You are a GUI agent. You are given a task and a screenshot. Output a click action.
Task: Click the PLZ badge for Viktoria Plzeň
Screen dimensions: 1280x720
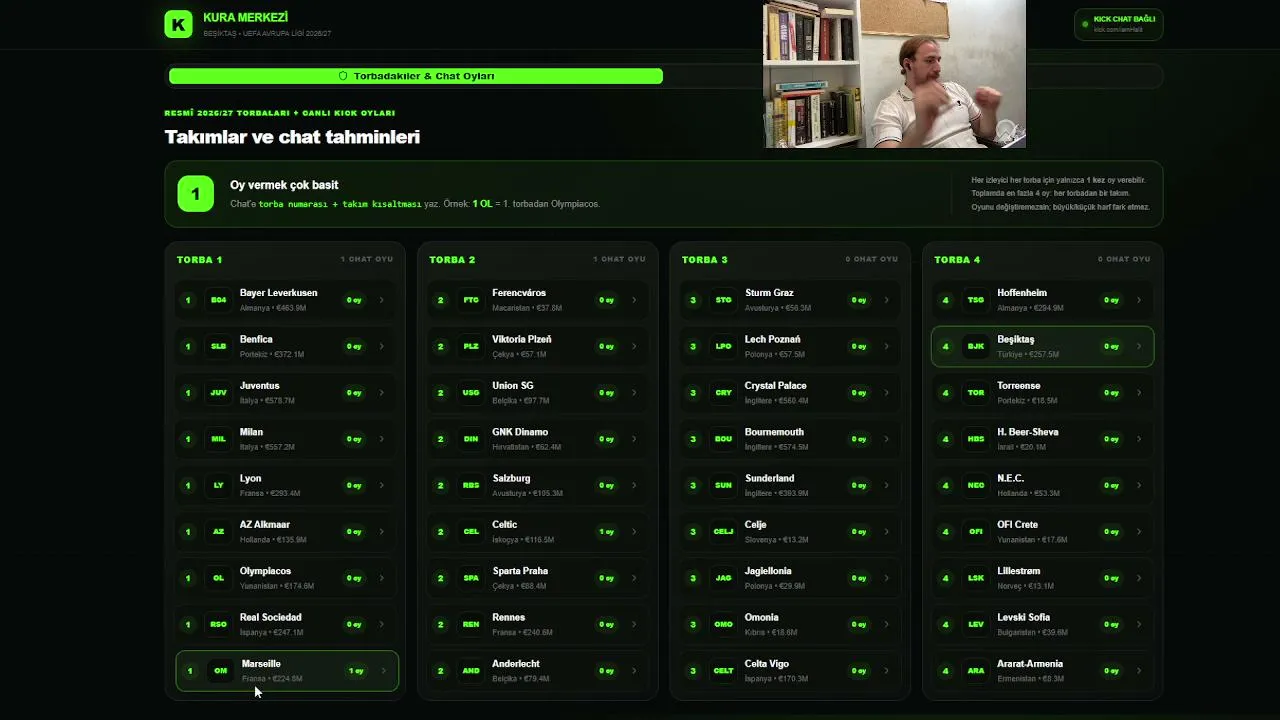pyautogui.click(x=471, y=346)
